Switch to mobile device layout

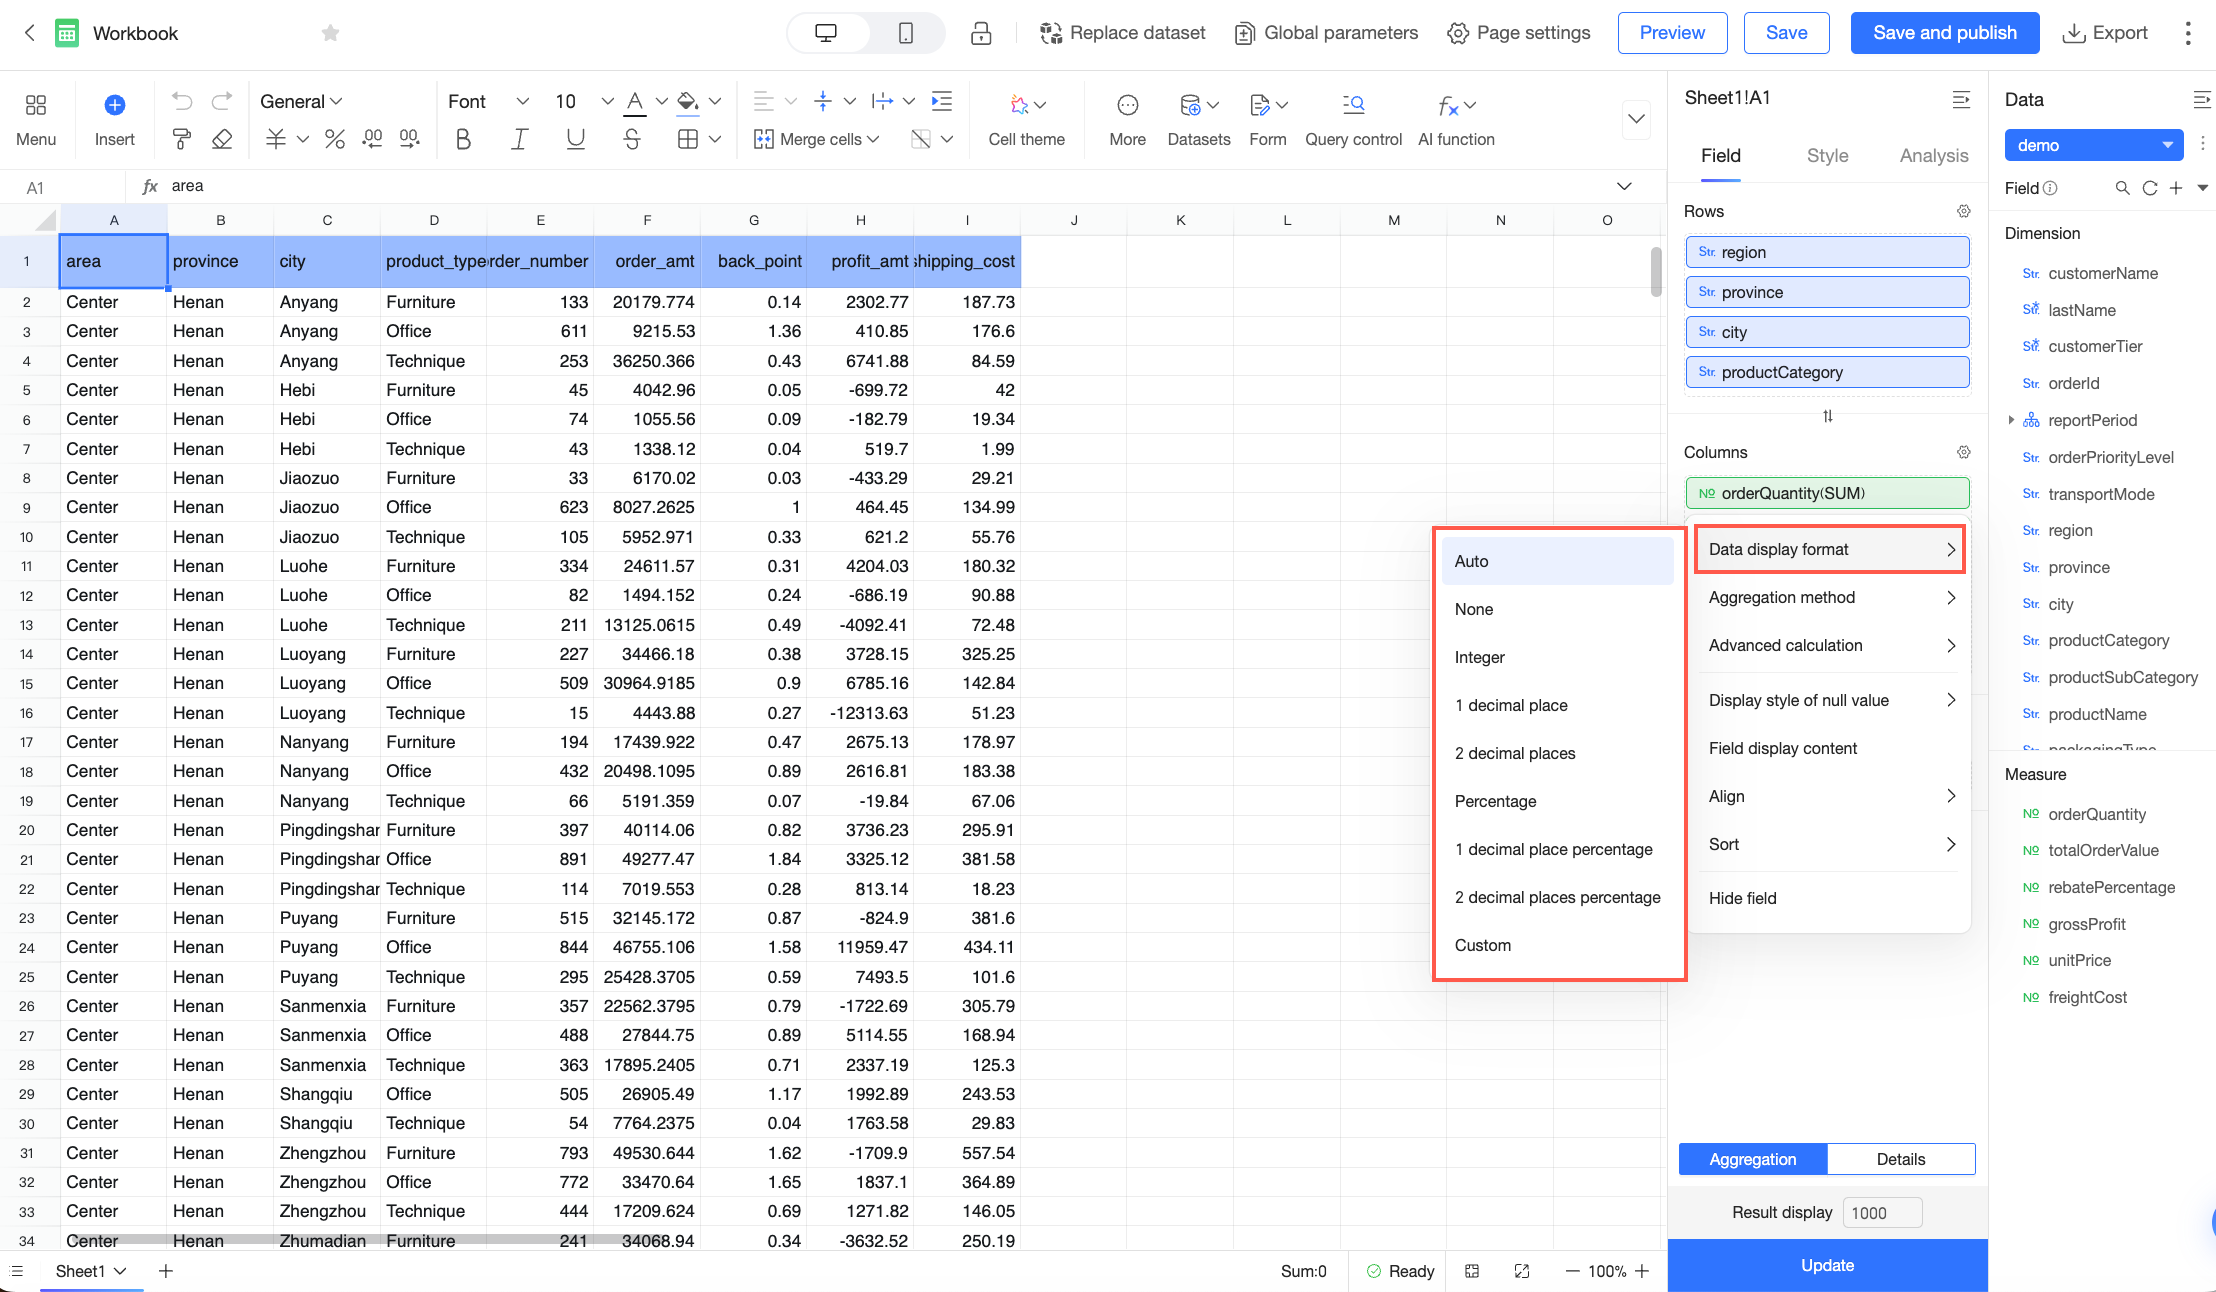click(x=906, y=33)
